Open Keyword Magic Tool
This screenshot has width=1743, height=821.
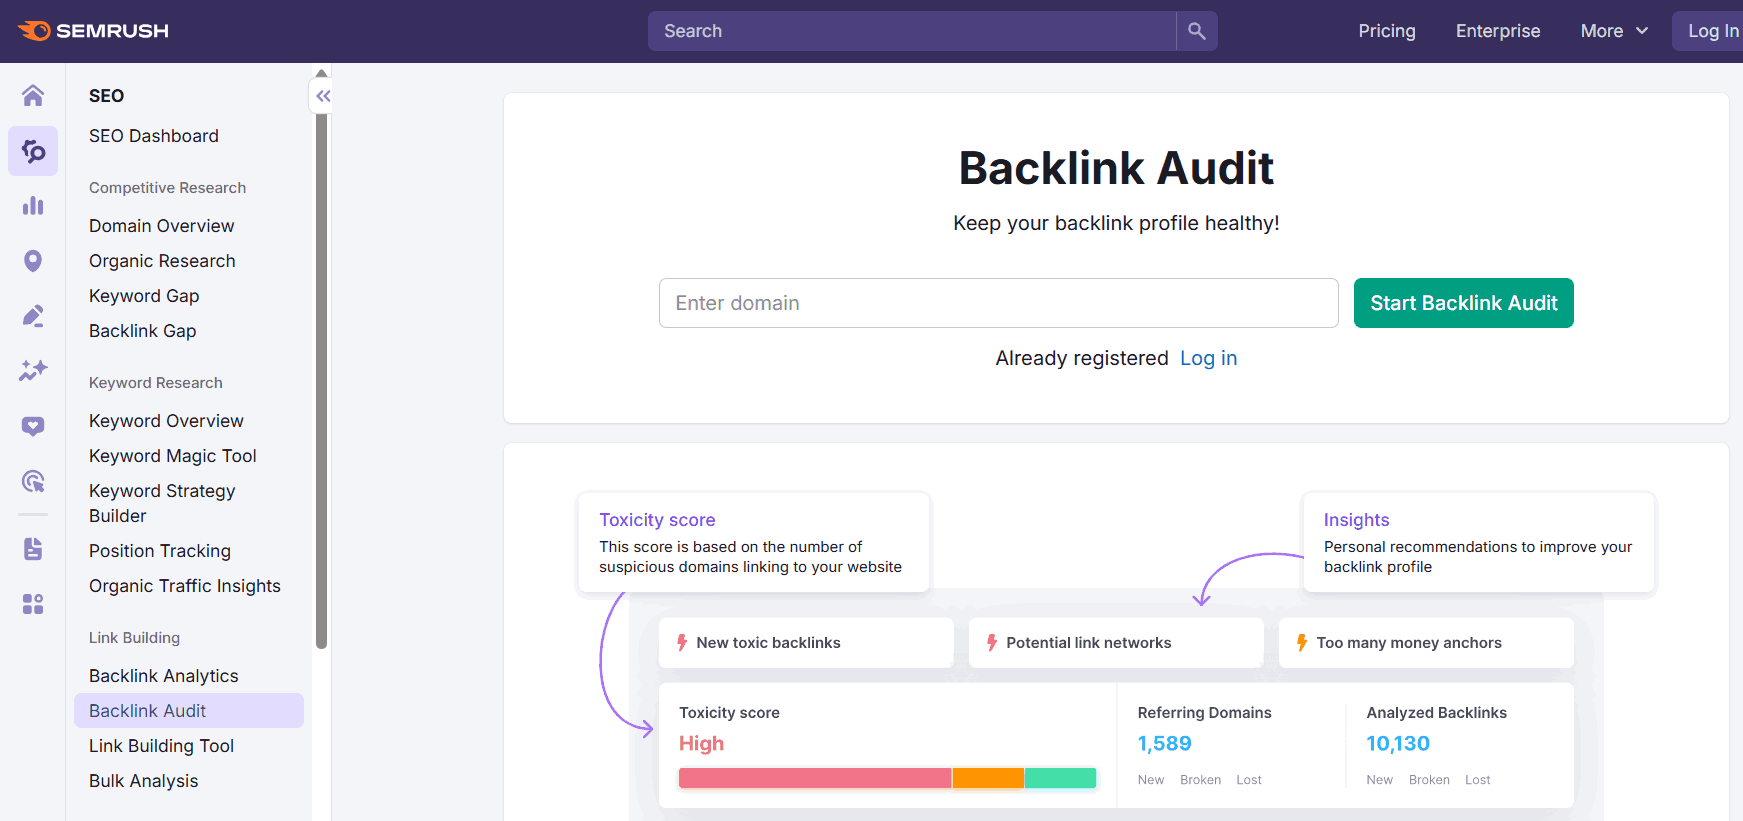[173, 456]
